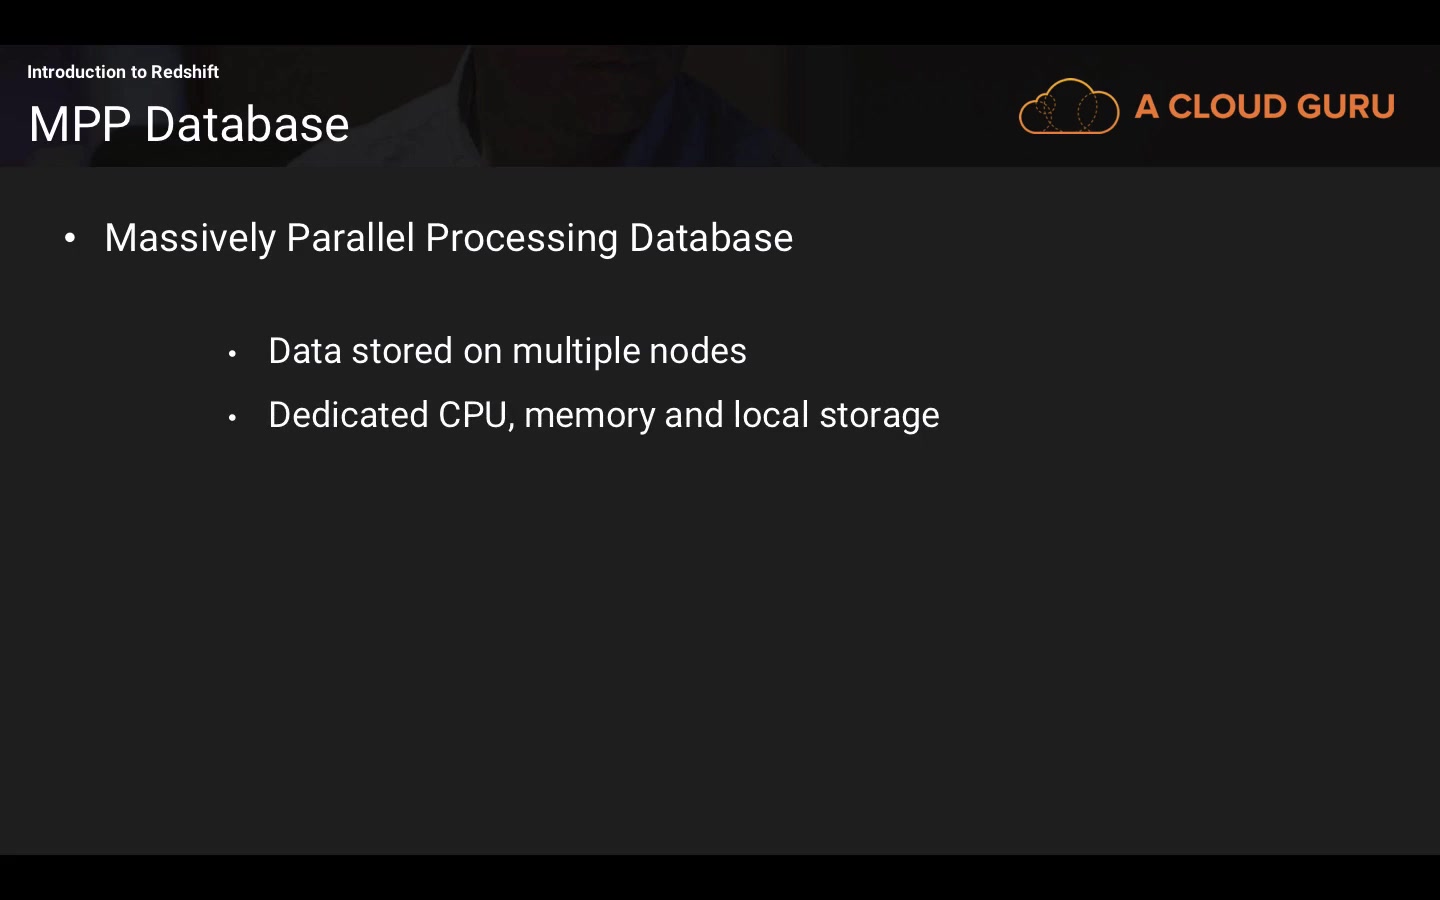Viewport: 1440px width, 900px height.
Task: Click the word "storage" in the third bullet
Action: 879,415
